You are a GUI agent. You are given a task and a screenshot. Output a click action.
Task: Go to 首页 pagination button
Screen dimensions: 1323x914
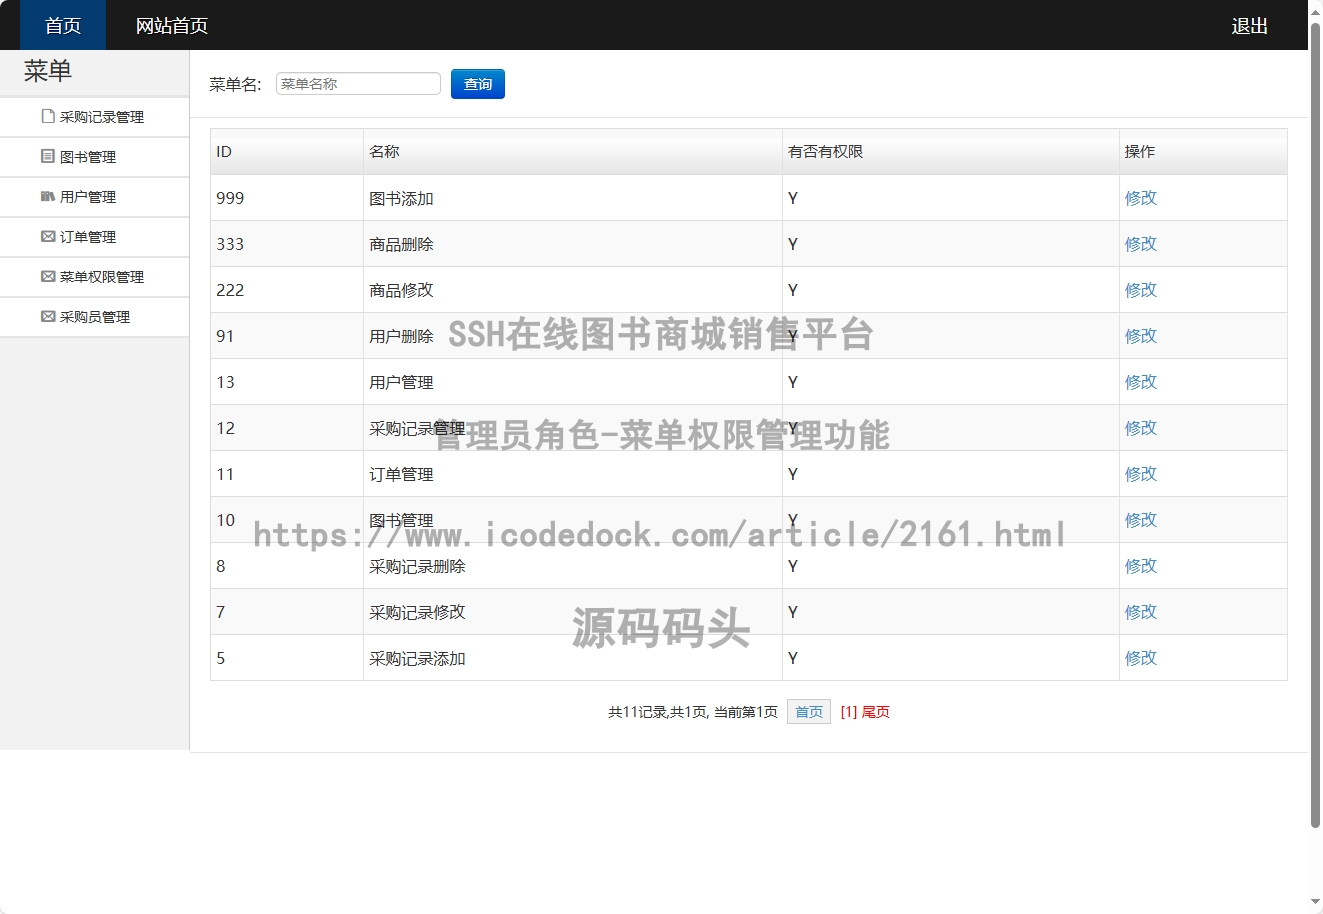[809, 712]
